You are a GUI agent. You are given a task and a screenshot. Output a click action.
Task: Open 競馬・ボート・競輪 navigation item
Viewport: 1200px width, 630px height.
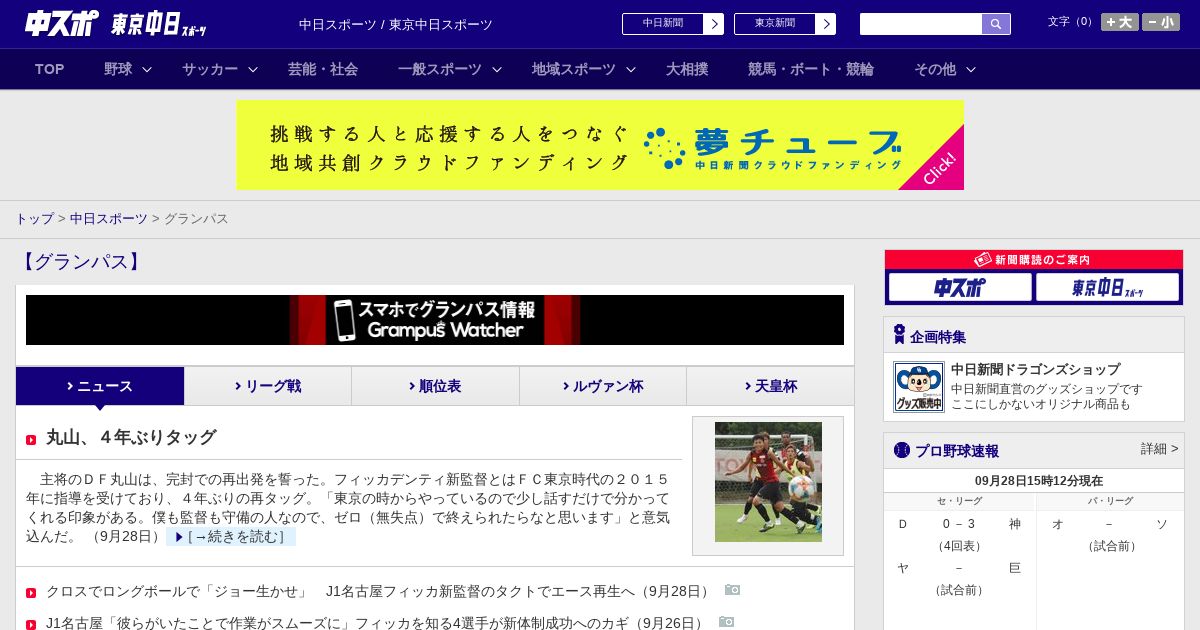click(x=811, y=69)
